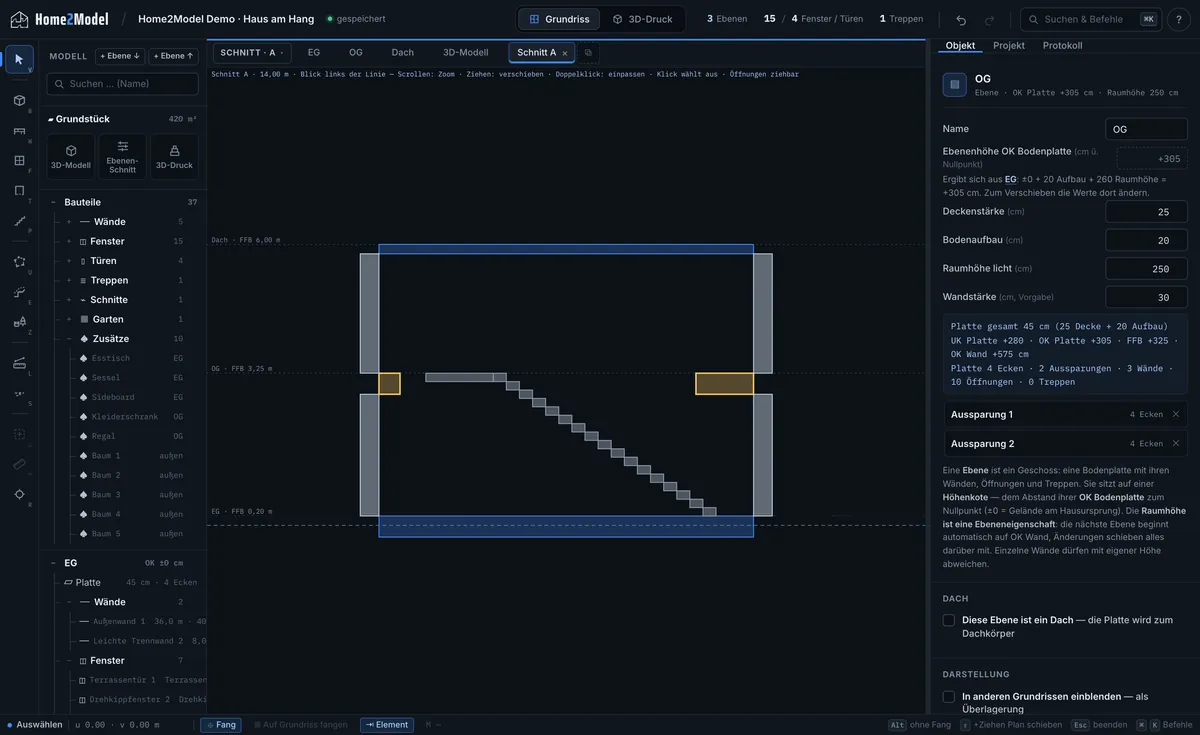Delete Aussparung 2 using its X icon

pyautogui.click(x=1176, y=443)
